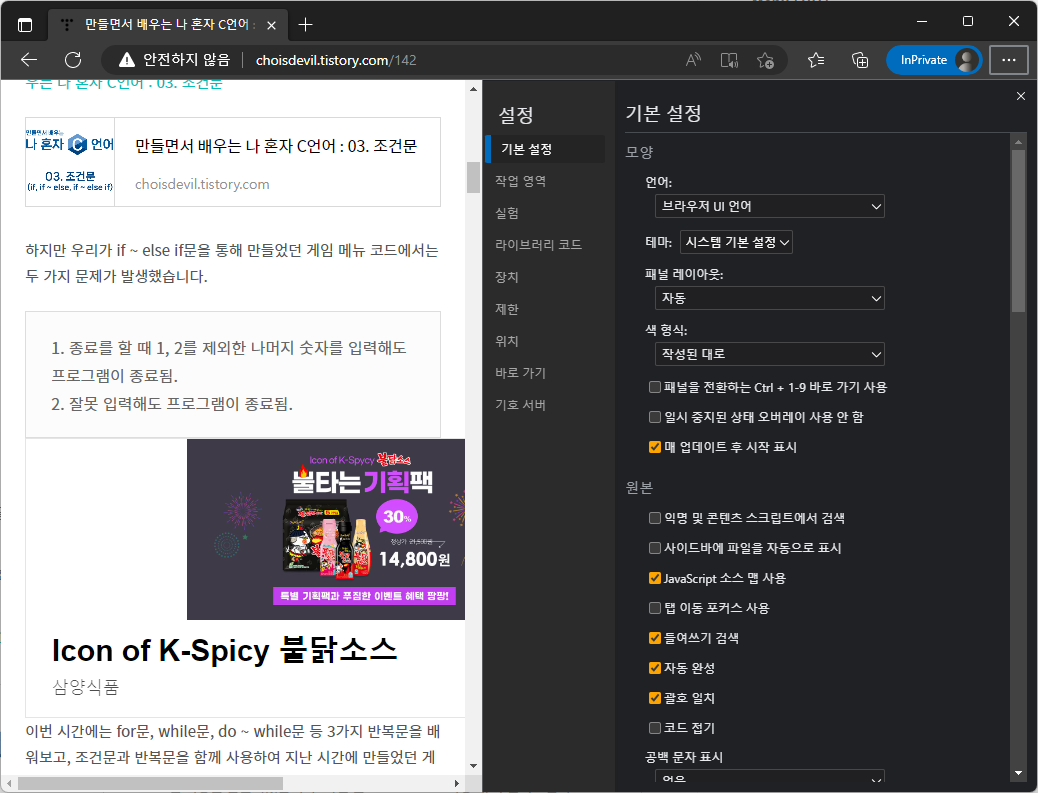Click the page vertical scrollbar thumb
The height and width of the screenshot is (793, 1038).
473,177
